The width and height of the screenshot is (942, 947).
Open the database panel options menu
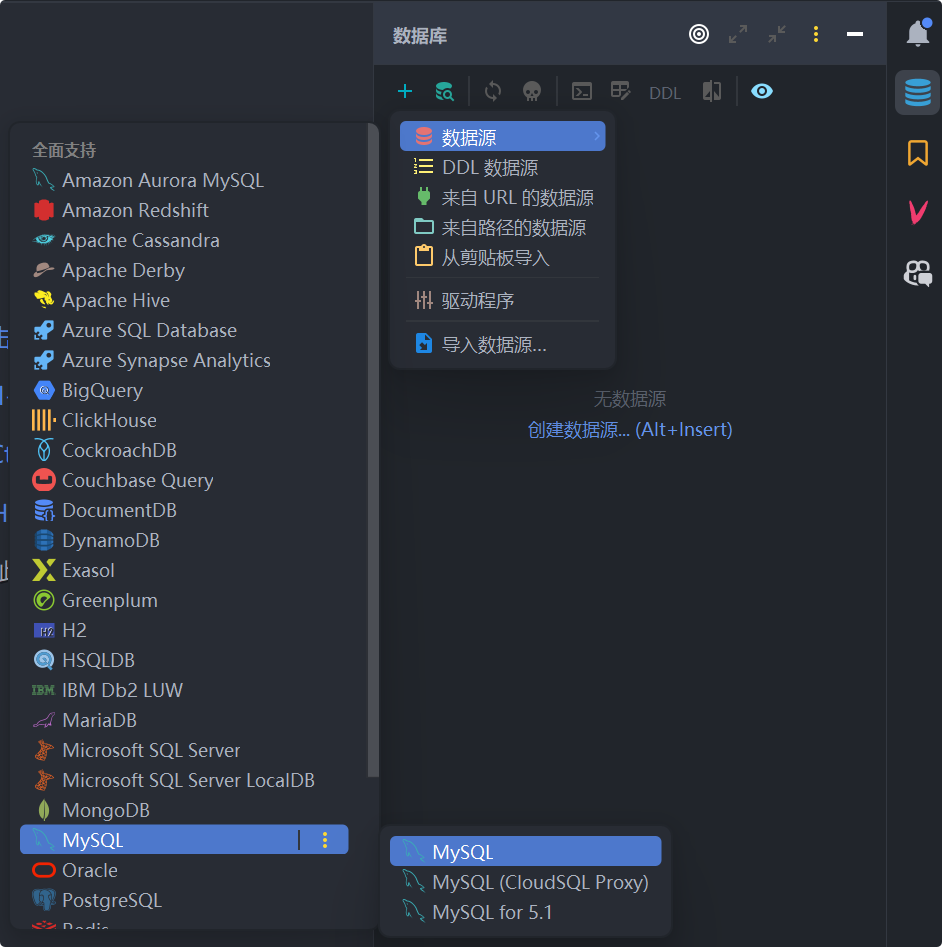click(816, 34)
